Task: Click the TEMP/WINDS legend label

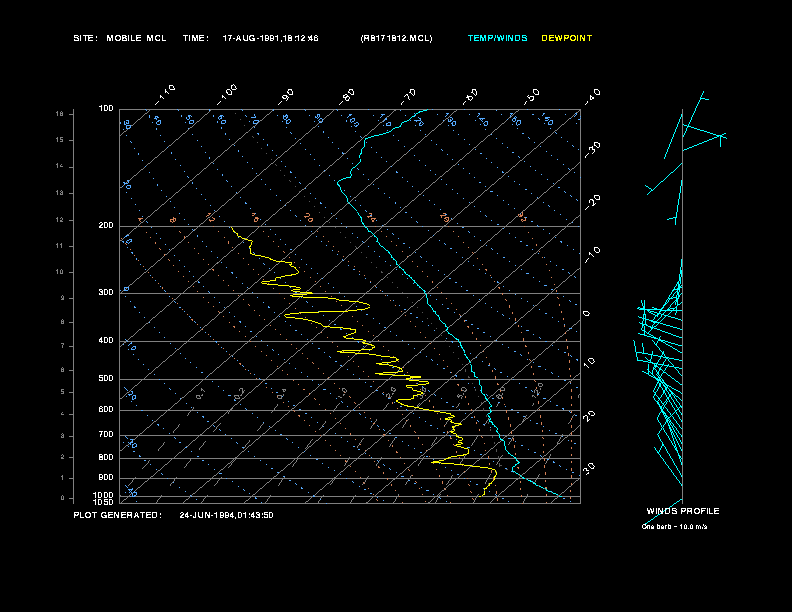Action: click(x=497, y=38)
